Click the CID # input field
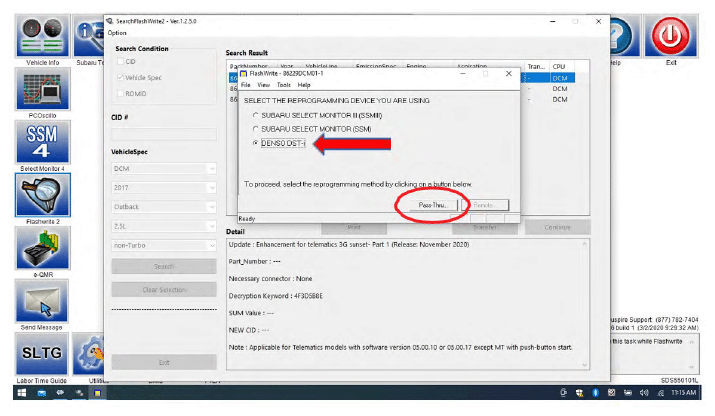Image resolution: width=715 pixels, height=416 pixels. click(164, 134)
